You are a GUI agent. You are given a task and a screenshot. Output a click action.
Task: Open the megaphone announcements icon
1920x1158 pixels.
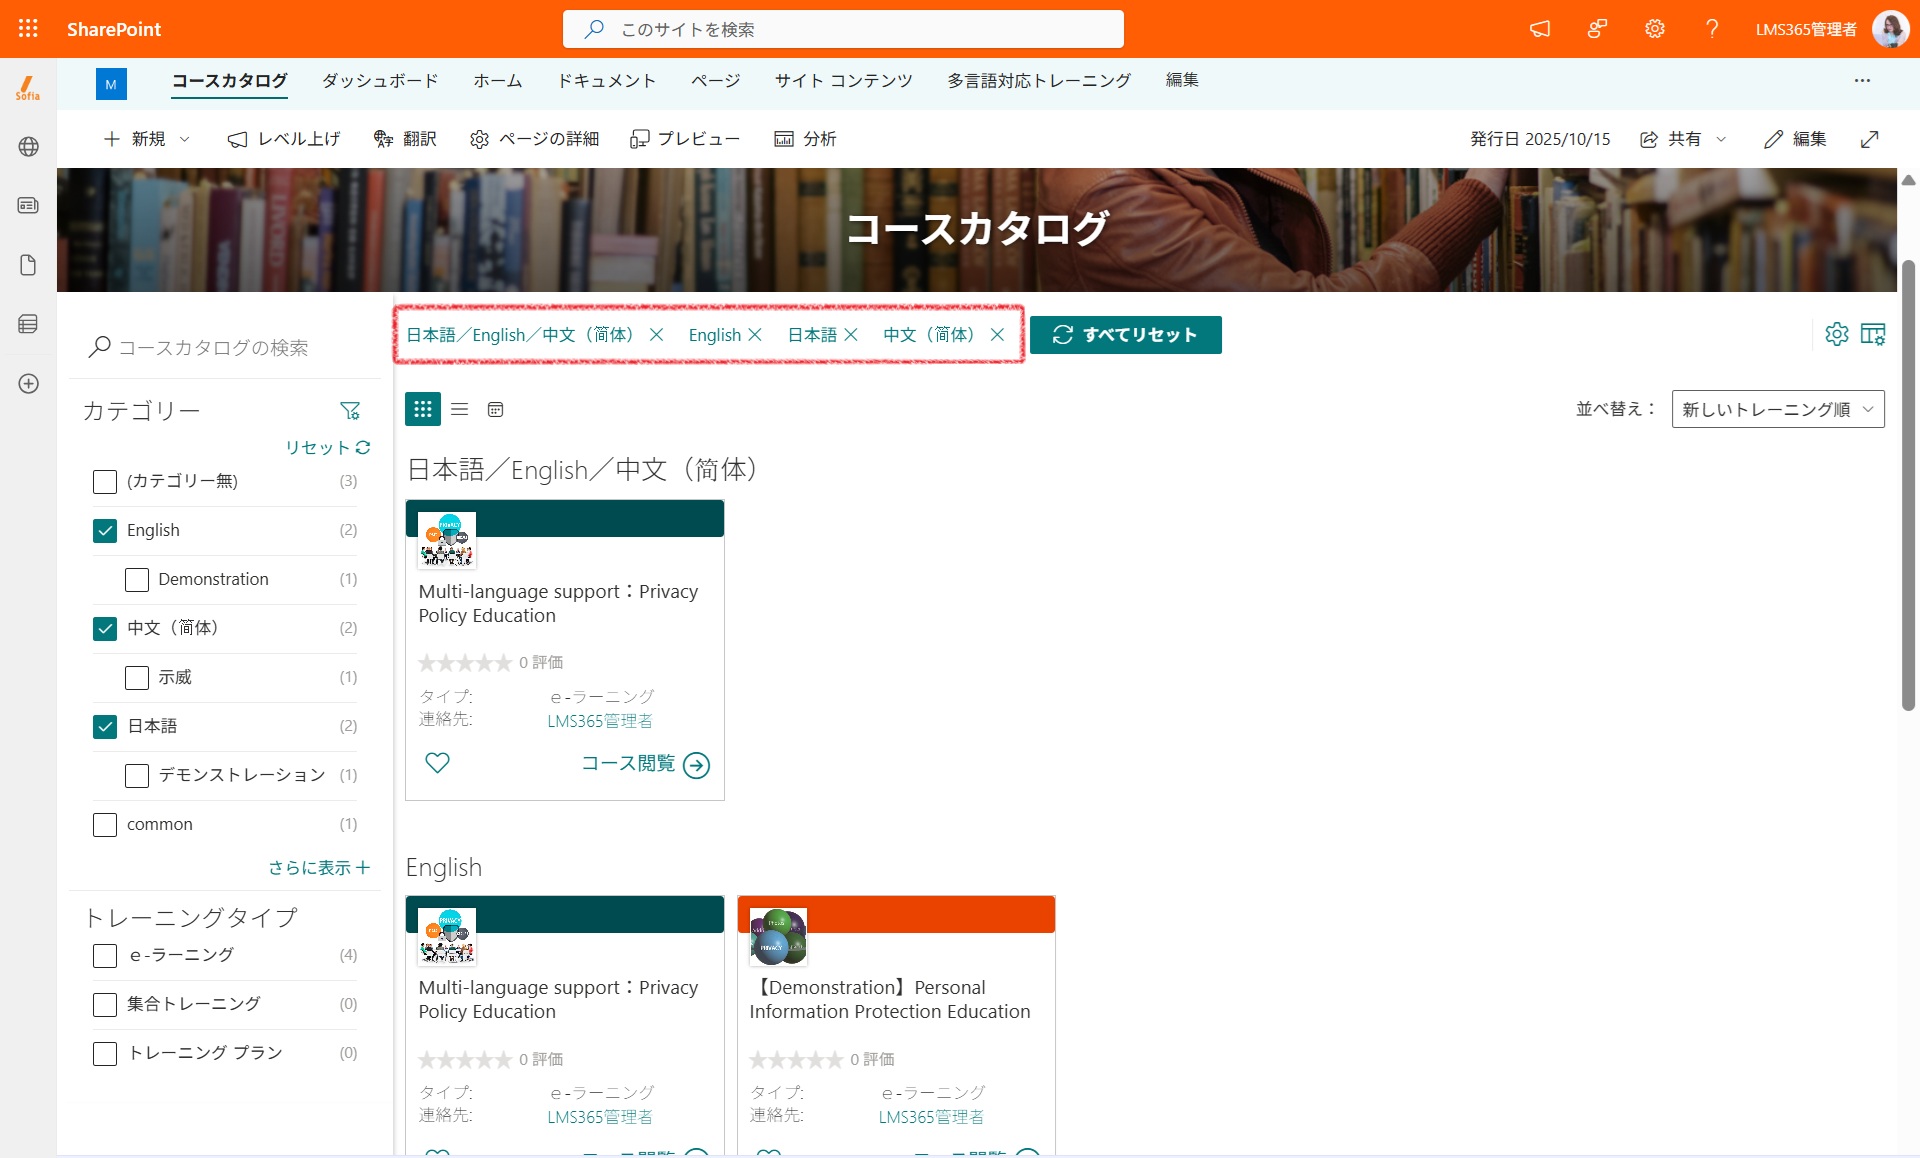(1540, 29)
